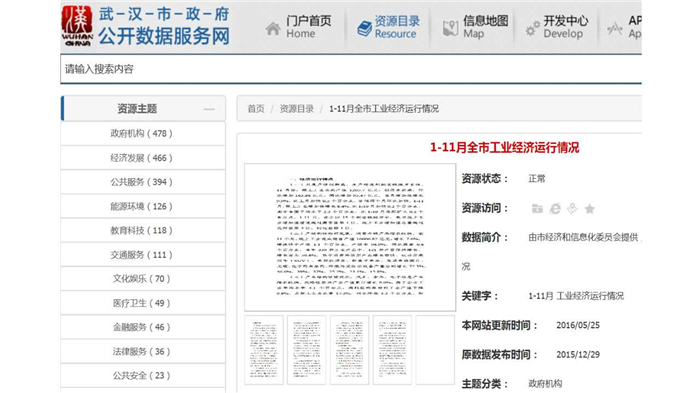Click the red Wuhan China logo
The height and width of the screenshot is (393, 700).
click(77, 25)
